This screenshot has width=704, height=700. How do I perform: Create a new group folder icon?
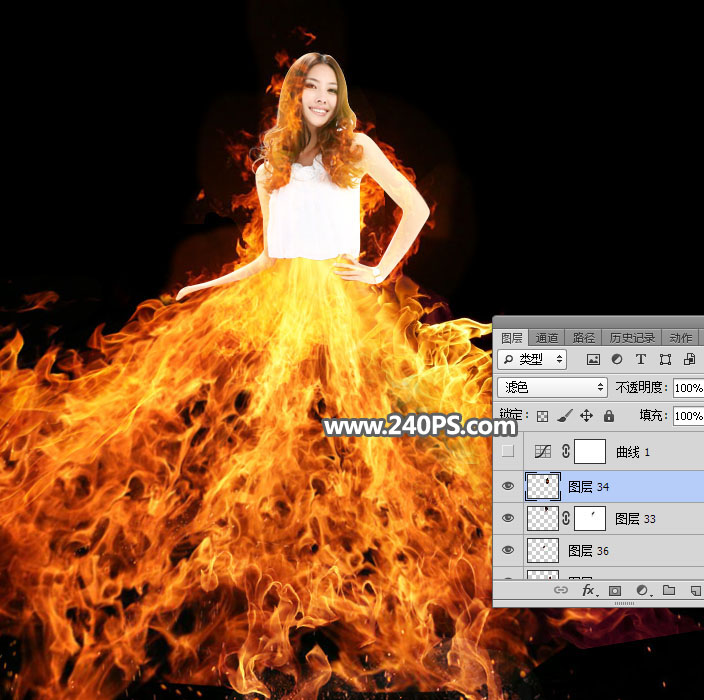pyautogui.click(x=669, y=590)
